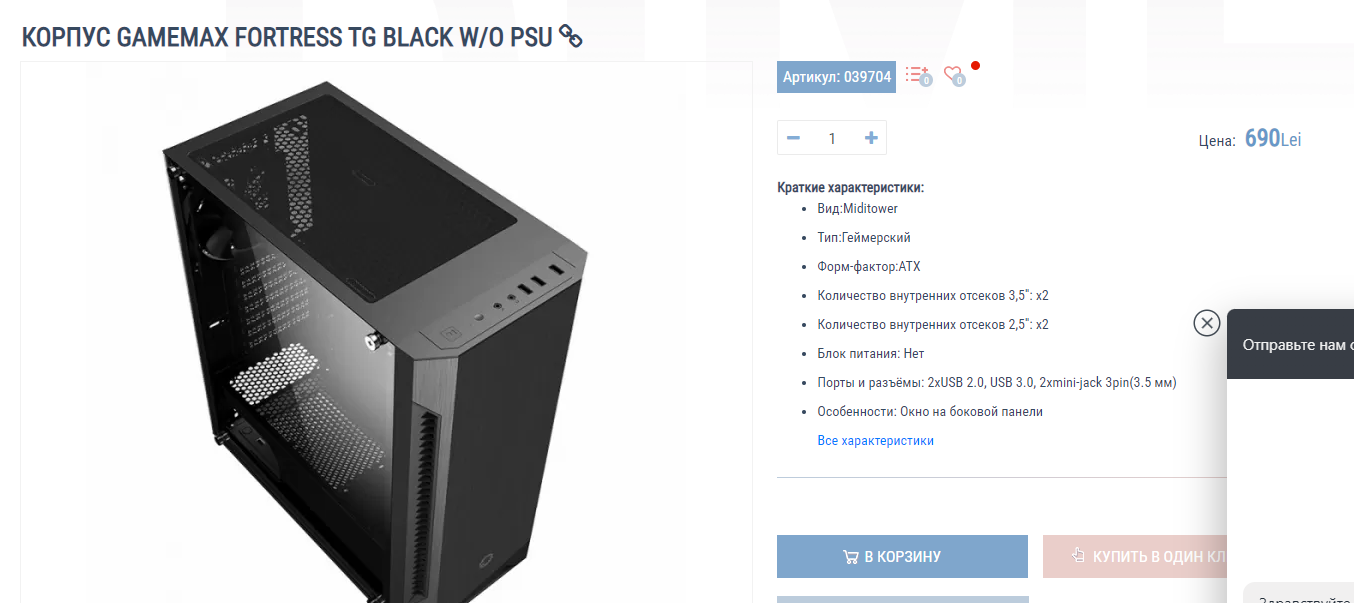Image resolution: width=1354 pixels, height=603 pixels.
Task: Add product to the comparison list icon
Action: pyautogui.click(x=918, y=75)
